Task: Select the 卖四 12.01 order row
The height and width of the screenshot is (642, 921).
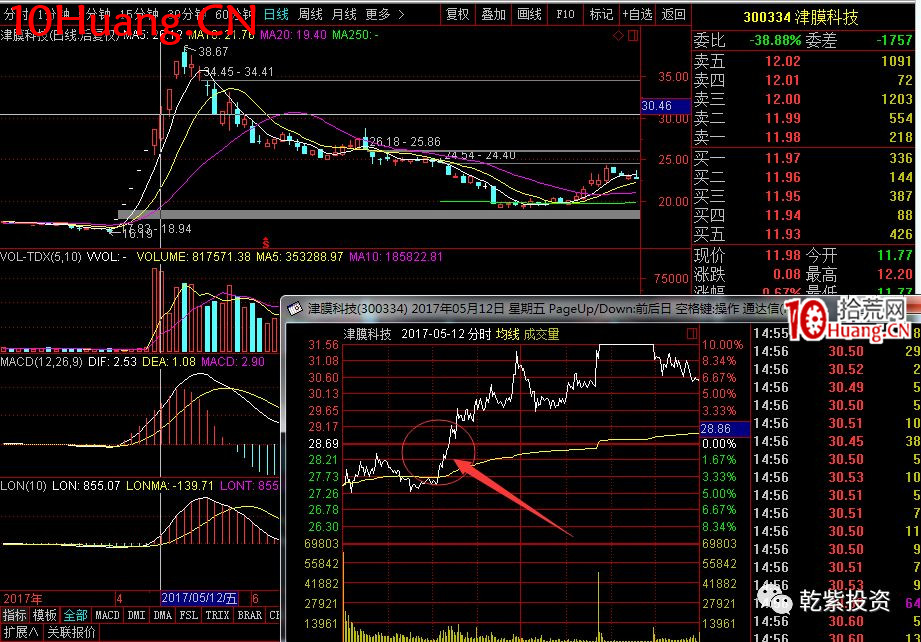Action: [x=804, y=79]
